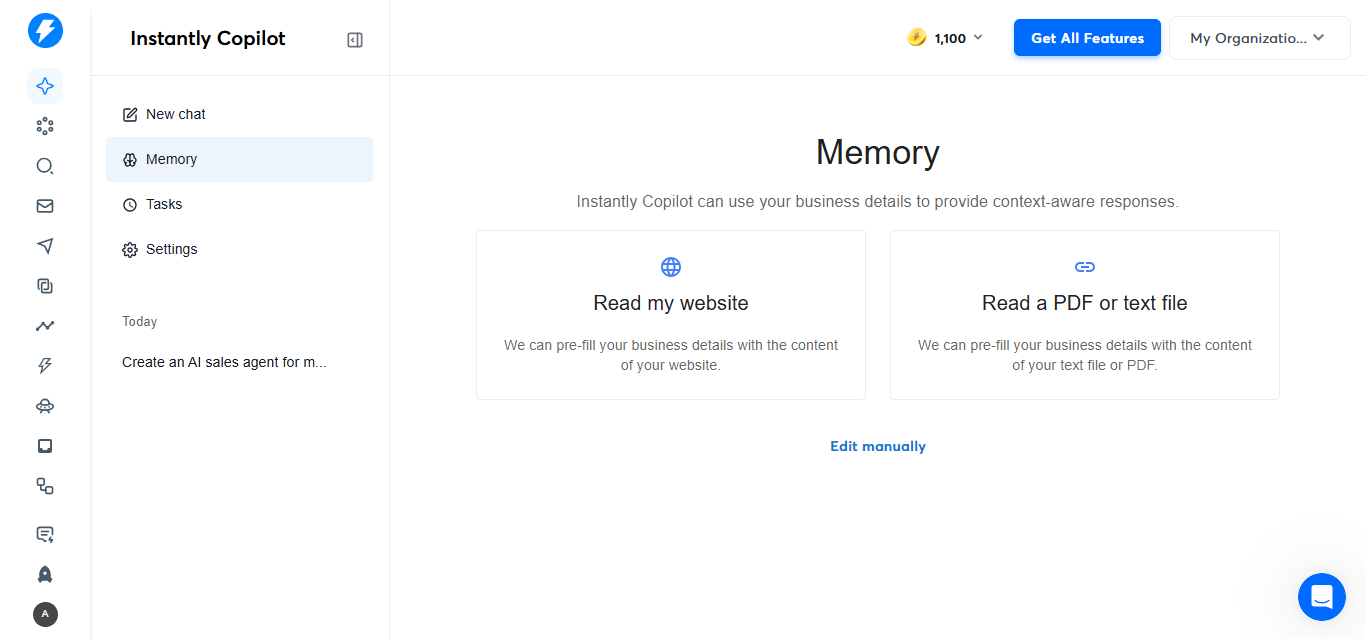Viewport: 1366px width, 639px height.
Task: Open the Copilot sparkle icon in sidebar
Action: tap(45, 86)
